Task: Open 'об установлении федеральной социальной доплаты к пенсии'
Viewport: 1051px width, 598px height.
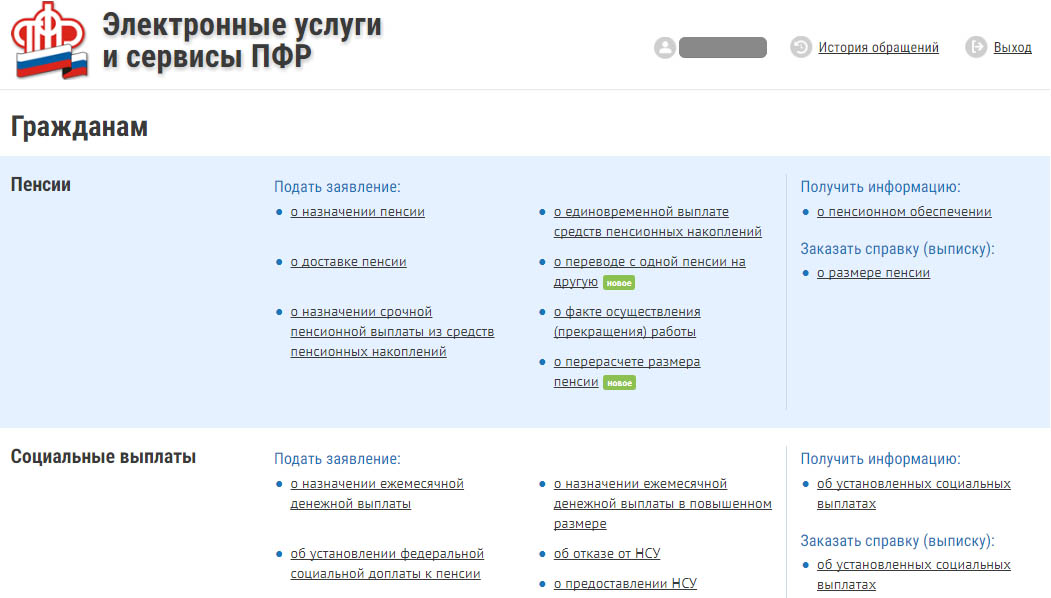Action: pyautogui.click(x=387, y=564)
